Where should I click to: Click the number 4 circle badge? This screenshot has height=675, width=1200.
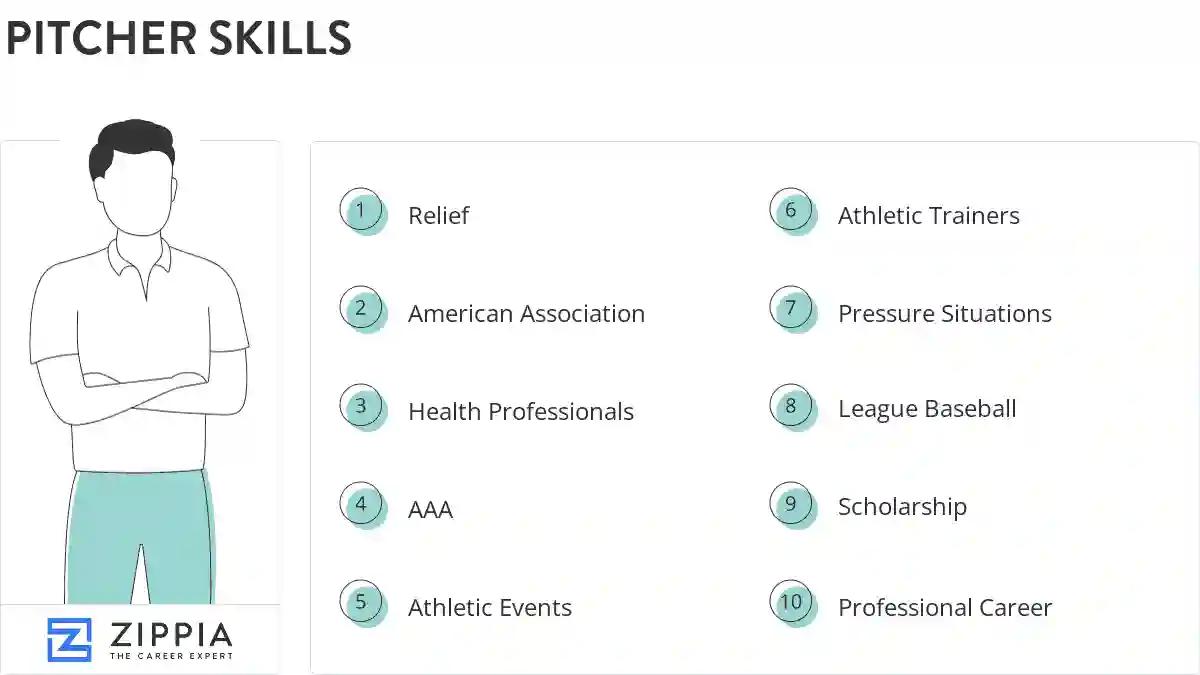pos(361,504)
